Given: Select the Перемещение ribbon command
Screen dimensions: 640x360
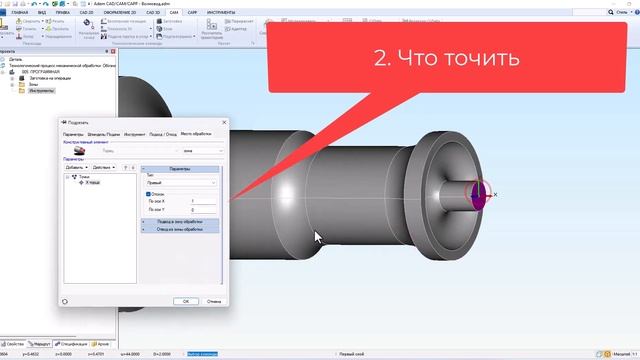Looking at the screenshot, I should click(58, 36).
